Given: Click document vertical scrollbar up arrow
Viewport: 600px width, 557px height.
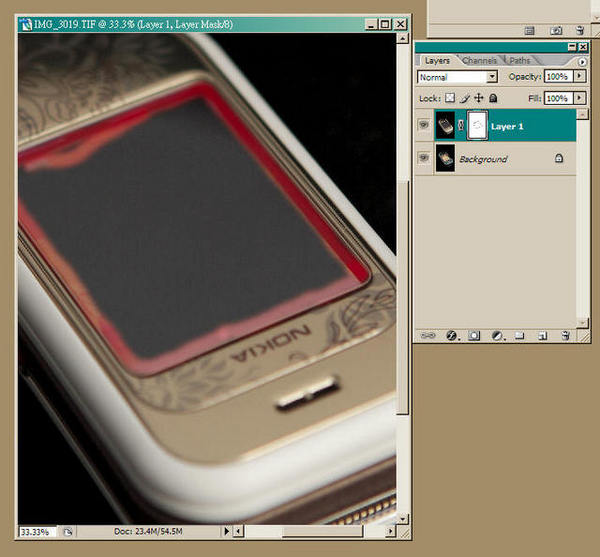Looking at the screenshot, I should click(402, 38).
